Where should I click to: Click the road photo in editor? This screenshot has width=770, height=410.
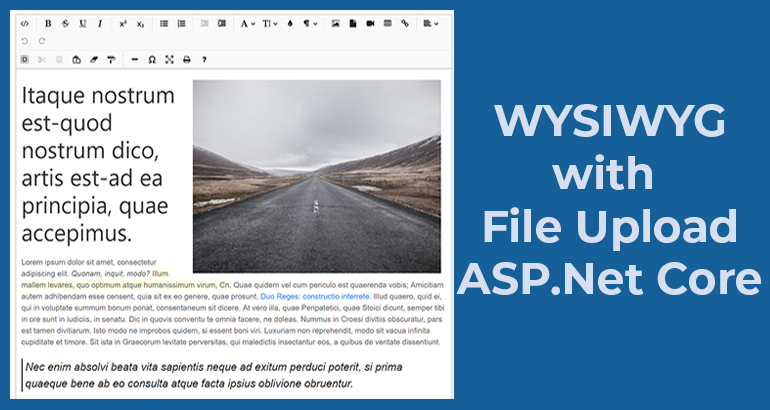point(317,176)
